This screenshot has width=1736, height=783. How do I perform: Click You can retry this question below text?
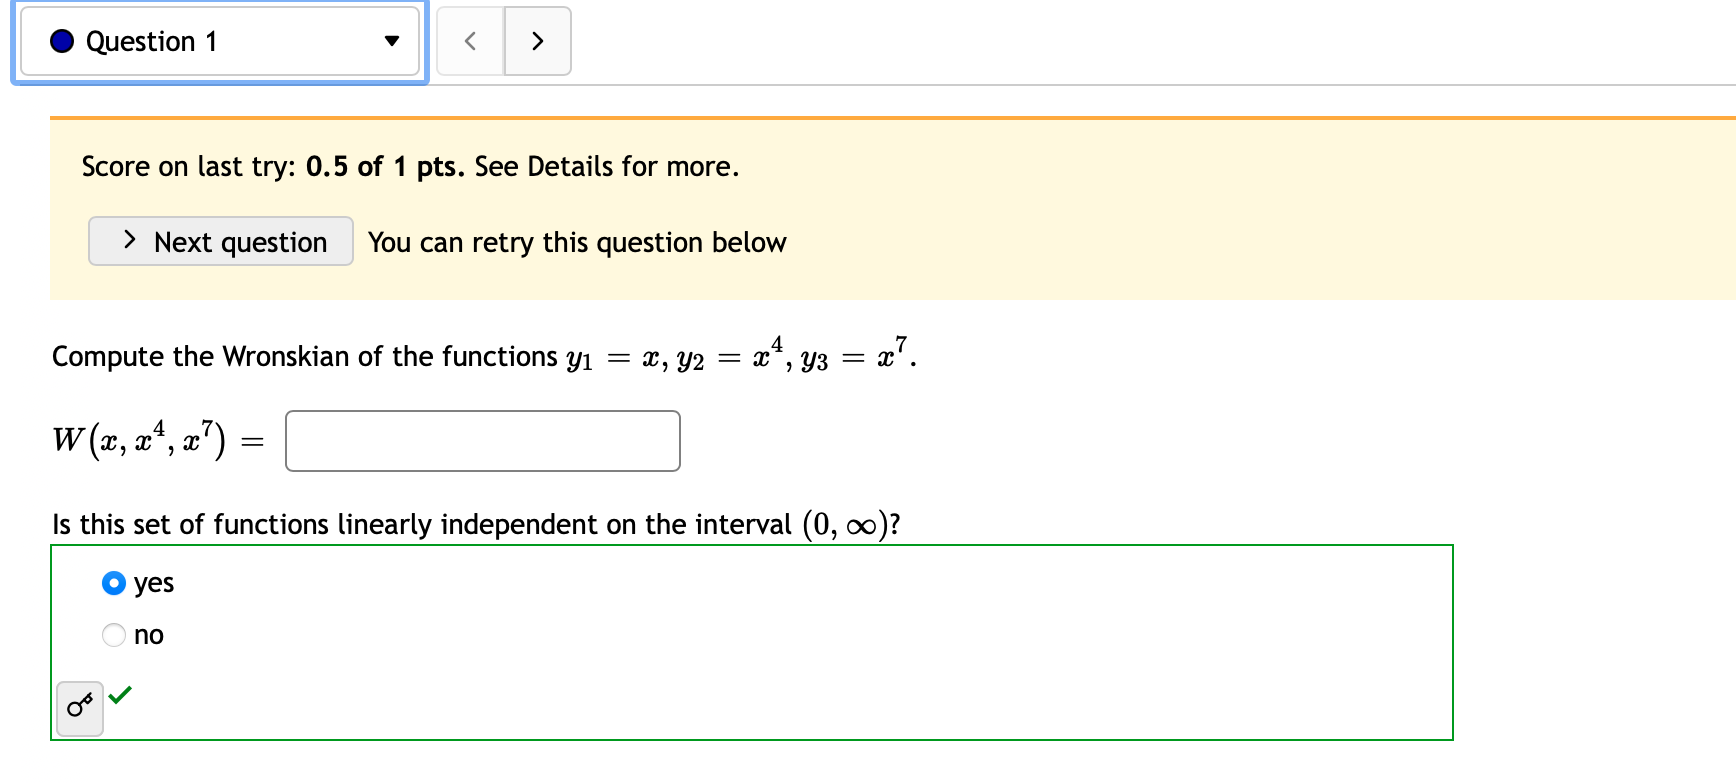click(x=576, y=242)
